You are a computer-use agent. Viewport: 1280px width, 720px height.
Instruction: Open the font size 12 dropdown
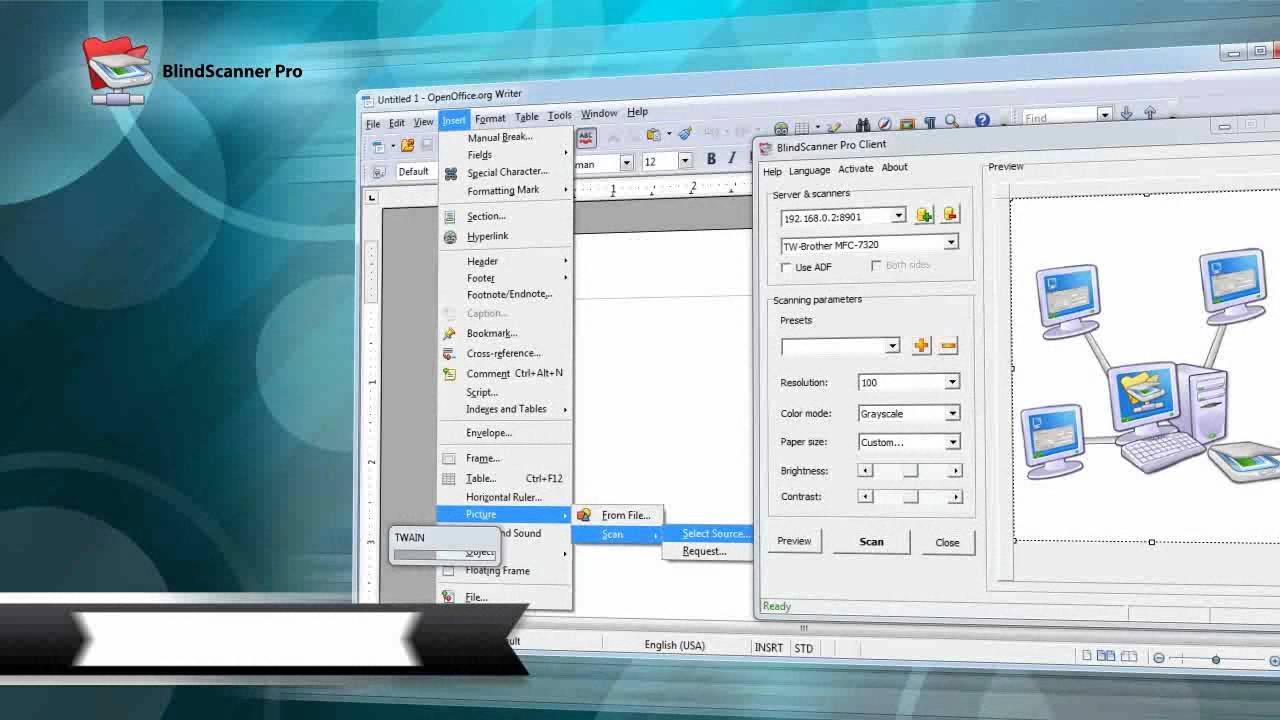[685, 161]
